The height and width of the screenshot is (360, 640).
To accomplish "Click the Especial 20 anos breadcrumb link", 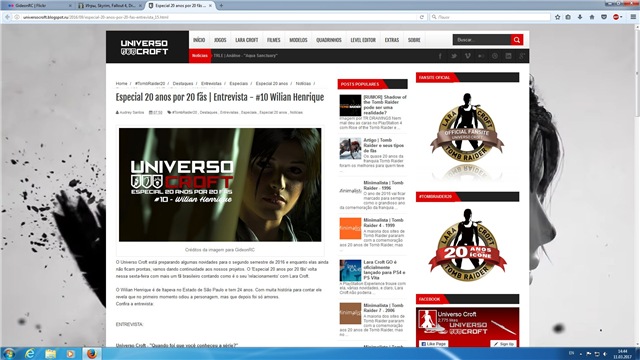I will point(271,83).
